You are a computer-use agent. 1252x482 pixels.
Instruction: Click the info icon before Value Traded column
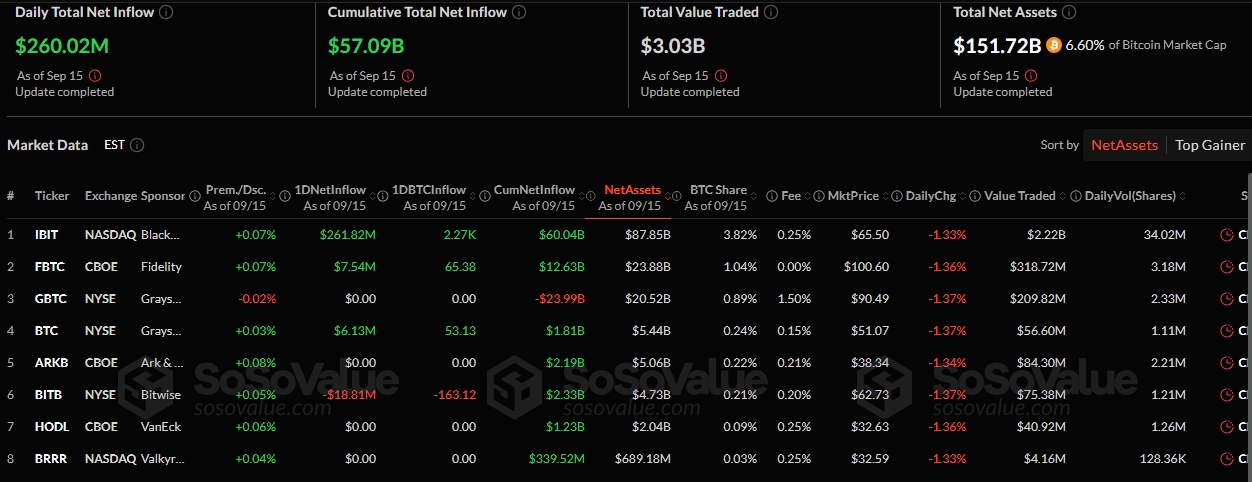[975, 196]
